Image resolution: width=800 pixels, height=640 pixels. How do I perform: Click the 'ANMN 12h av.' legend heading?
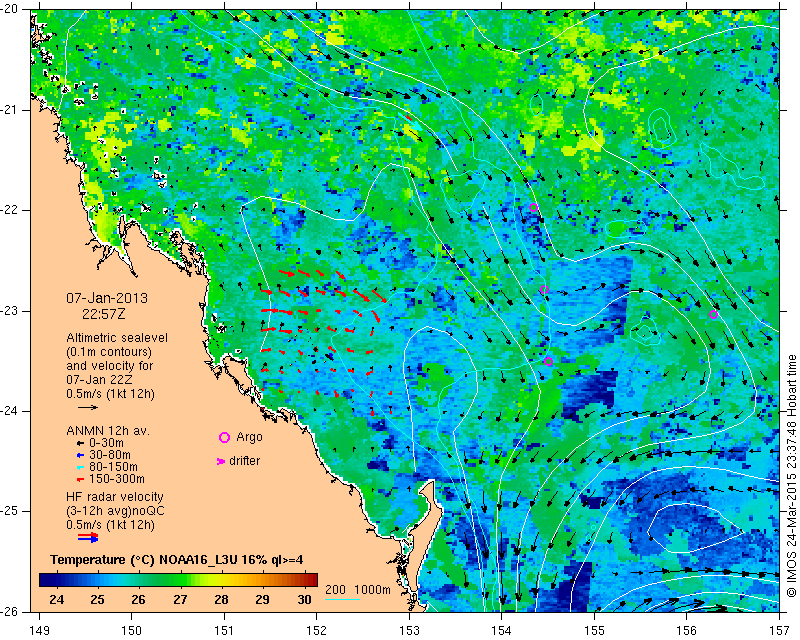click(108, 430)
